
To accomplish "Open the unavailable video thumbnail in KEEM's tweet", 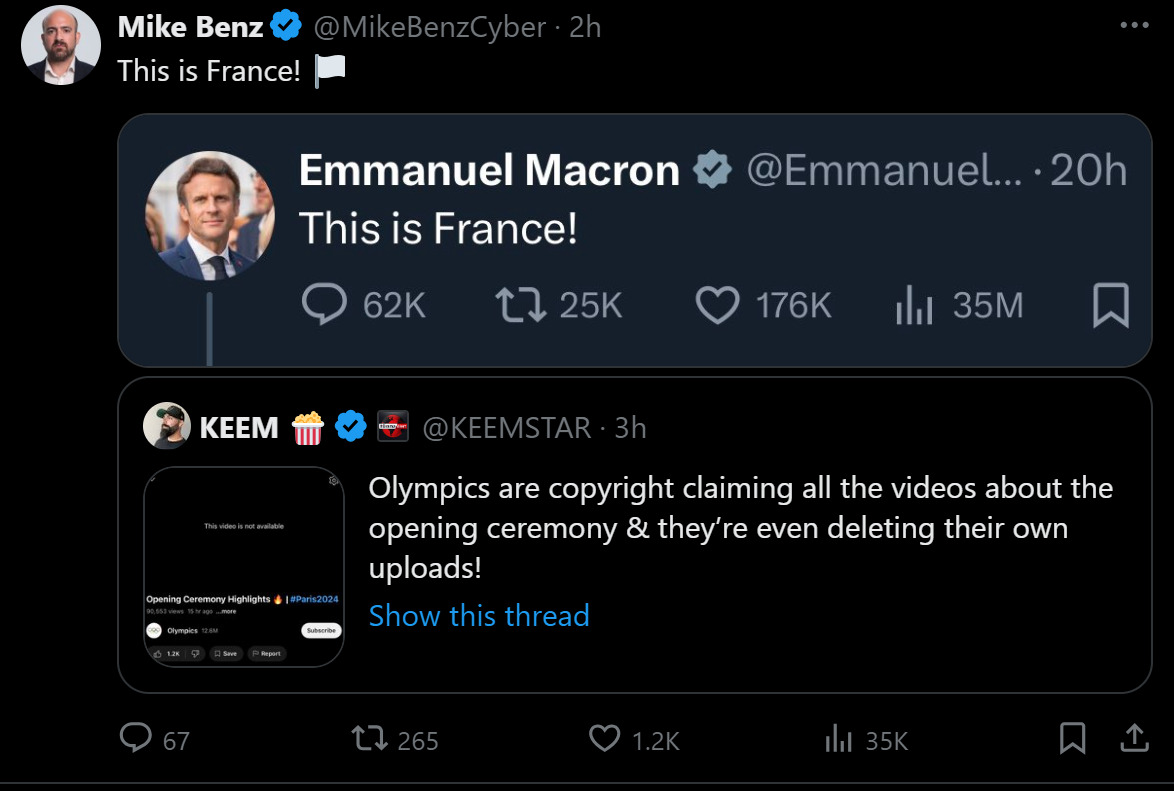I will coord(244,566).
